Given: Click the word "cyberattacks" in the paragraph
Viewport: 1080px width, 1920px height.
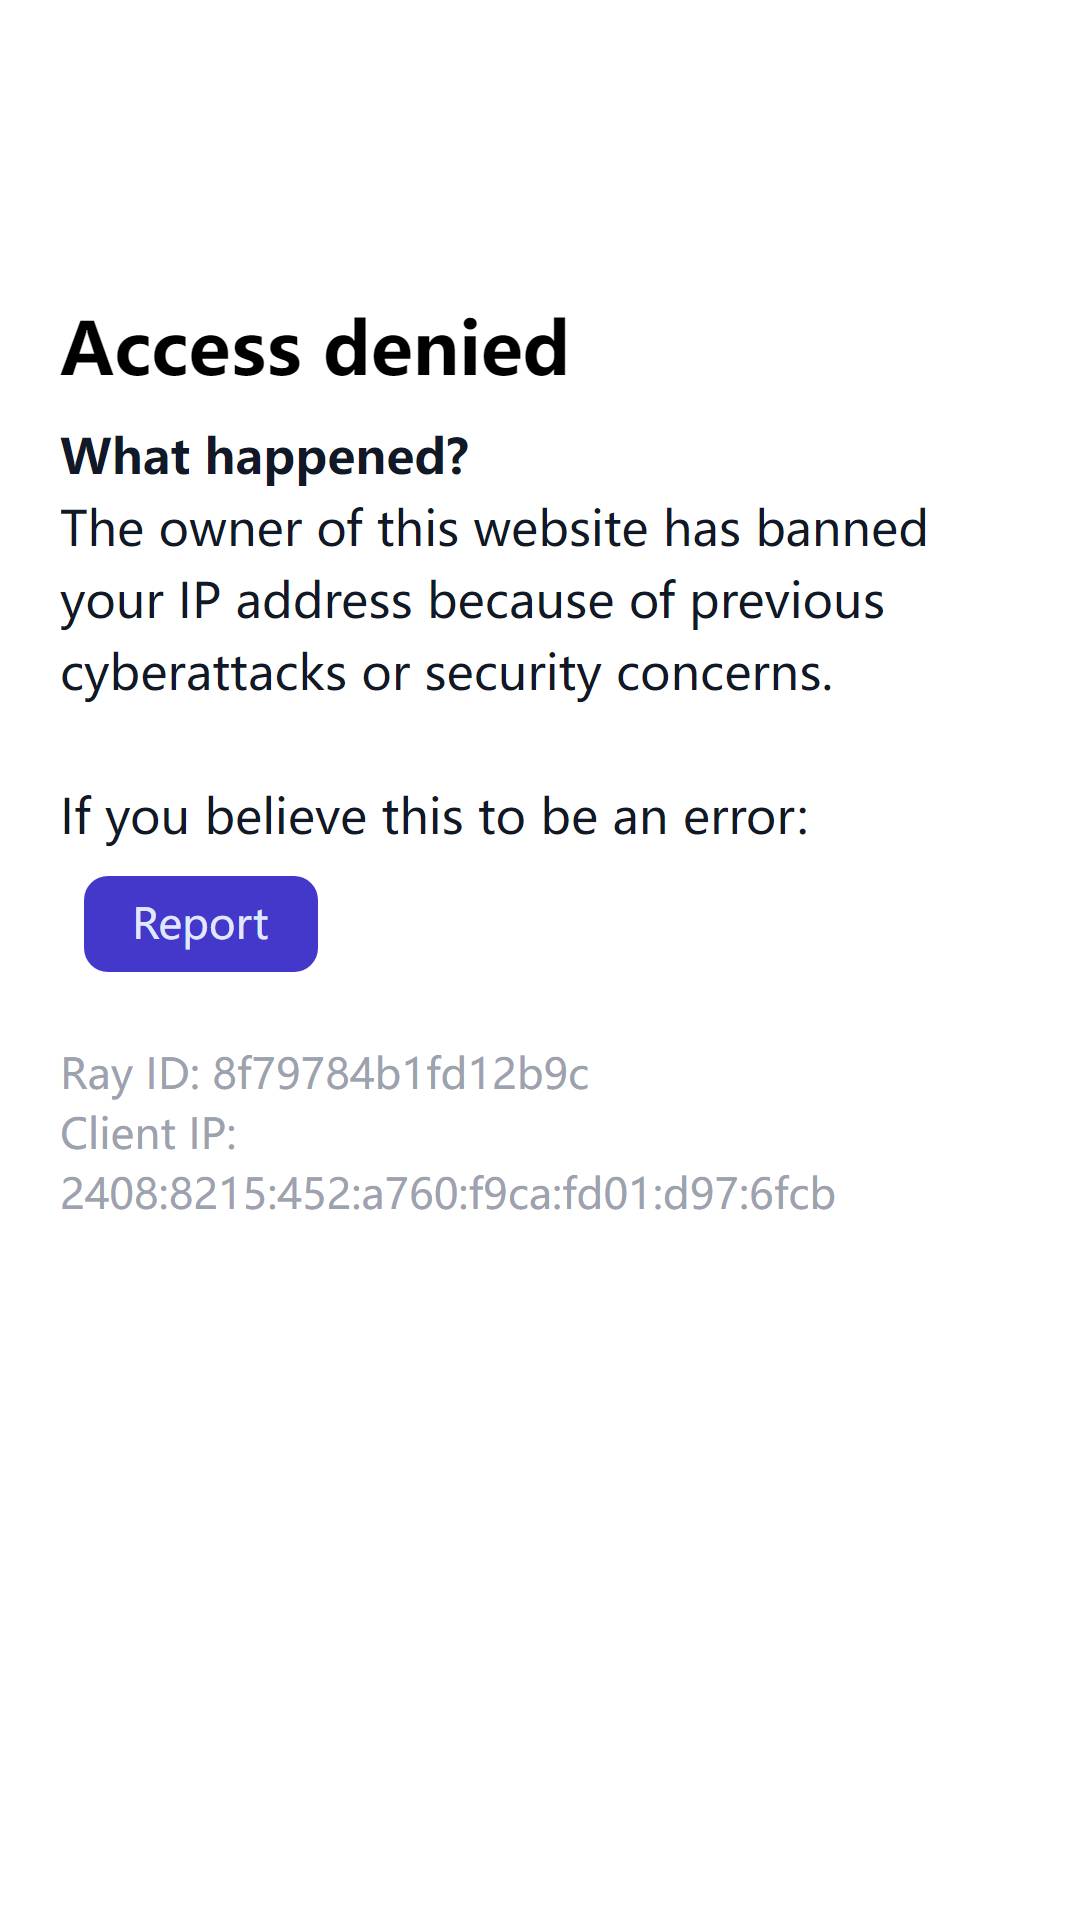Looking at the screenshot, I should point(204,674).
